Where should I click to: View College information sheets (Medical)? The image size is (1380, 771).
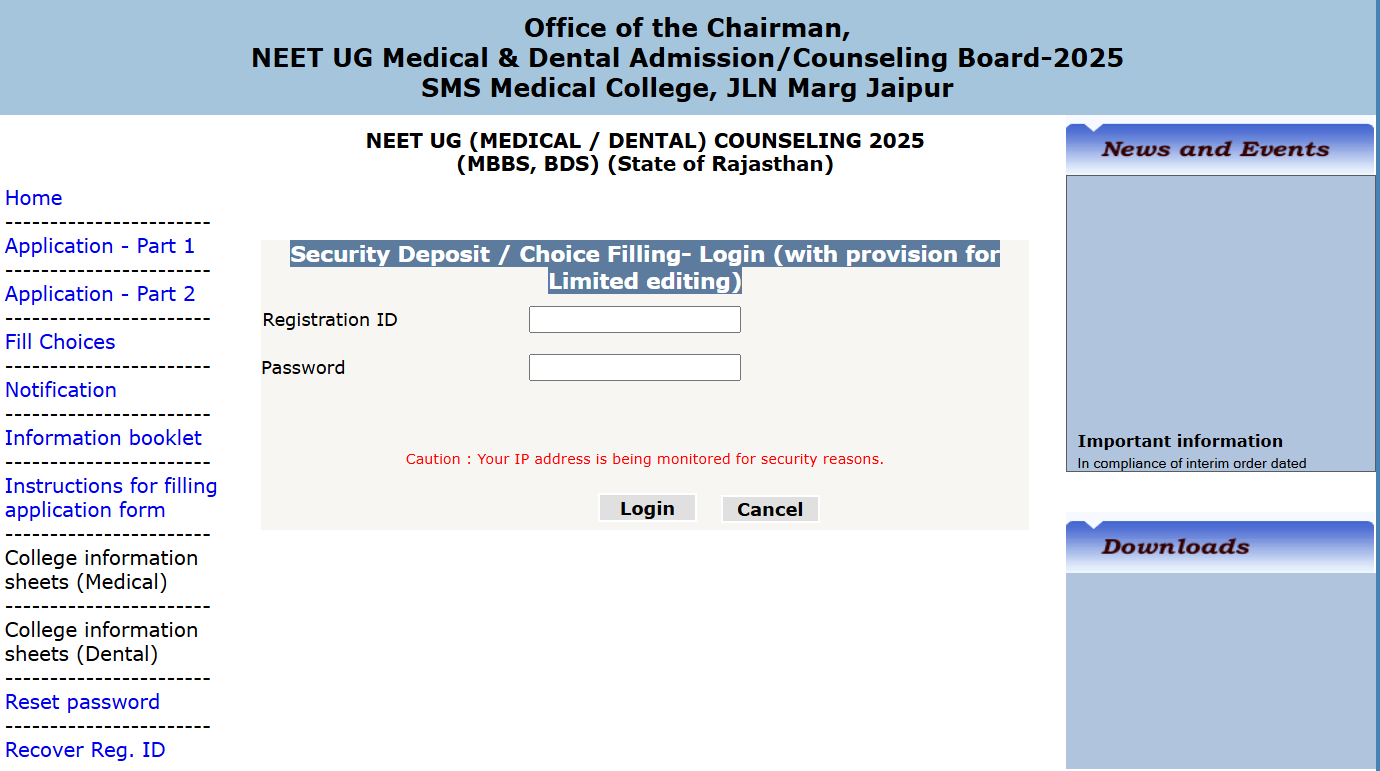coord(102,569)
